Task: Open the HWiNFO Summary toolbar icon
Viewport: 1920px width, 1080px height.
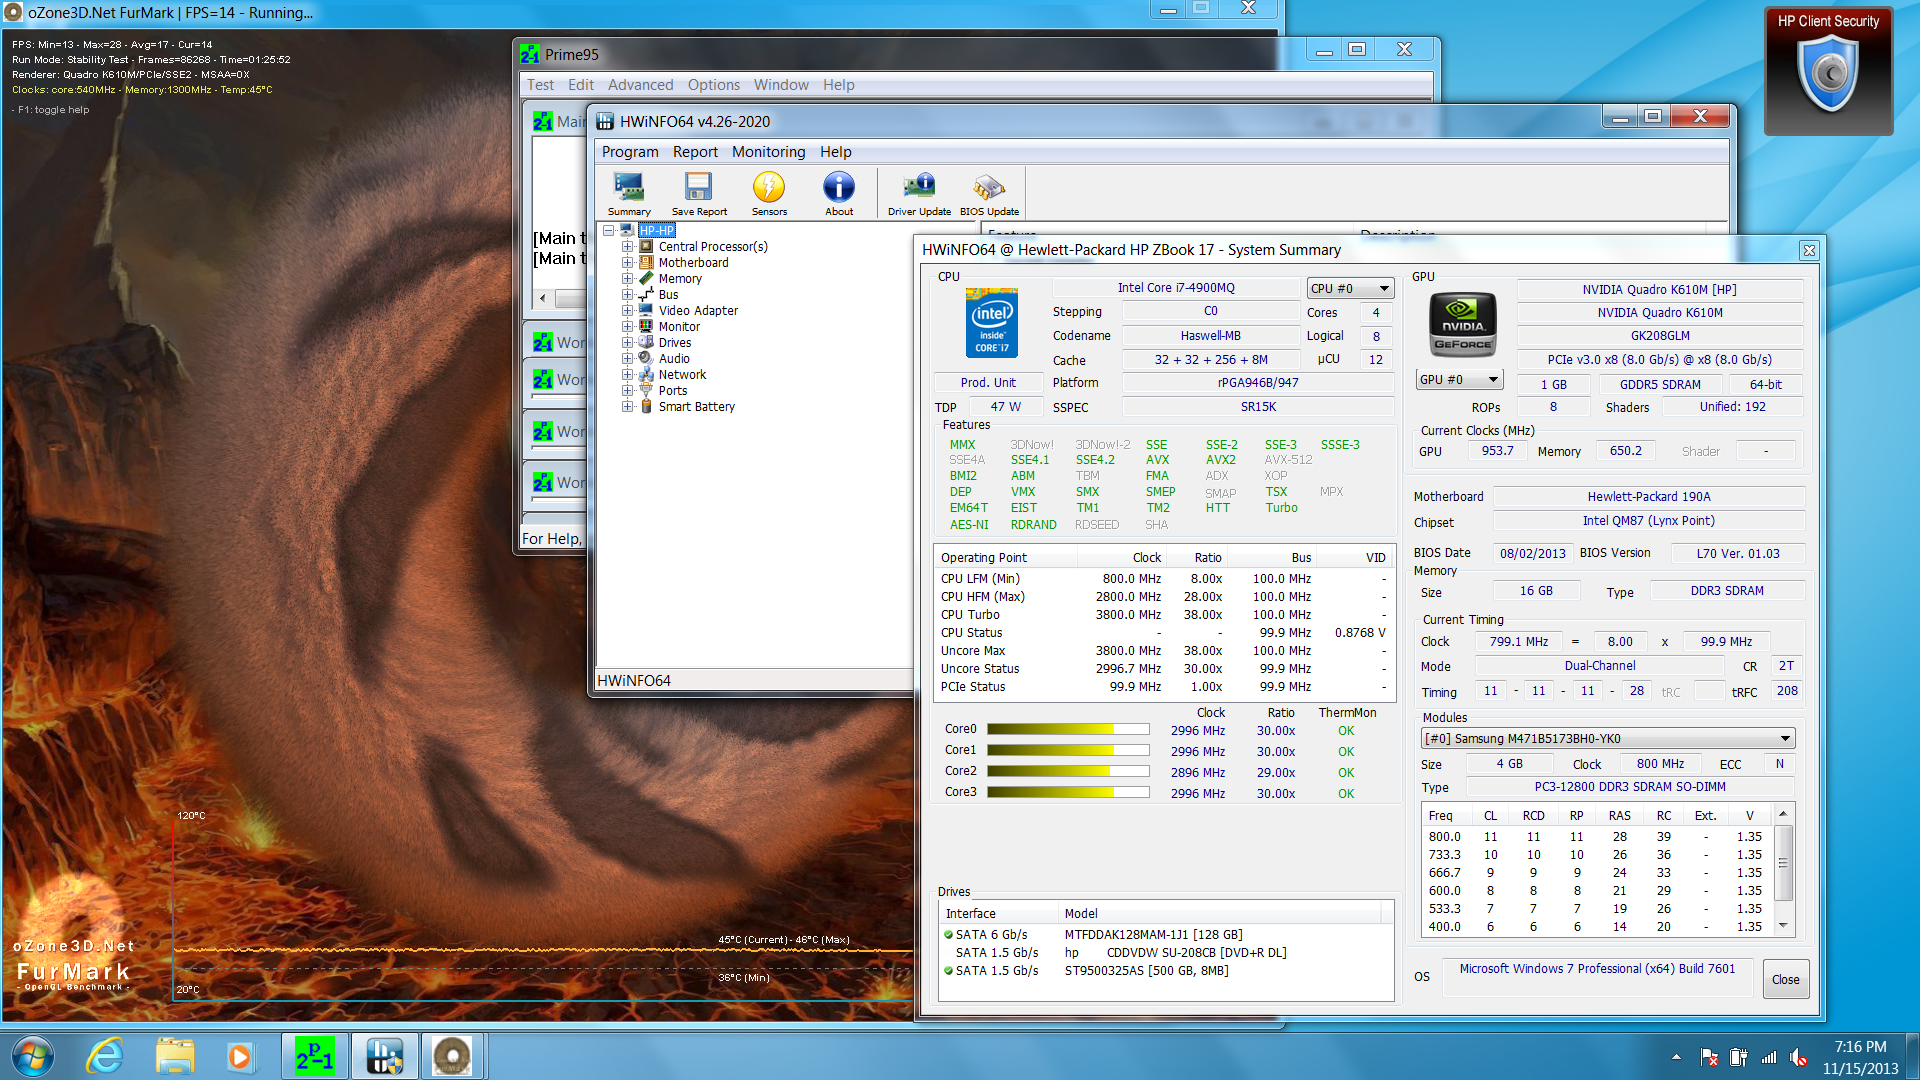Action: (x=629, y=193)
